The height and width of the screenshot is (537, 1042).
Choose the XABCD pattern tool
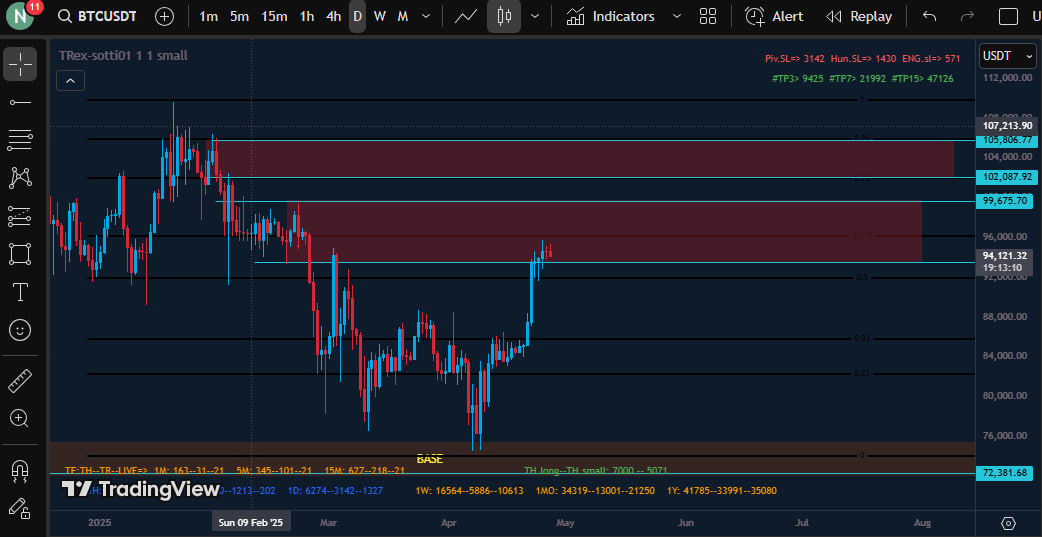[x=20, y=177]
